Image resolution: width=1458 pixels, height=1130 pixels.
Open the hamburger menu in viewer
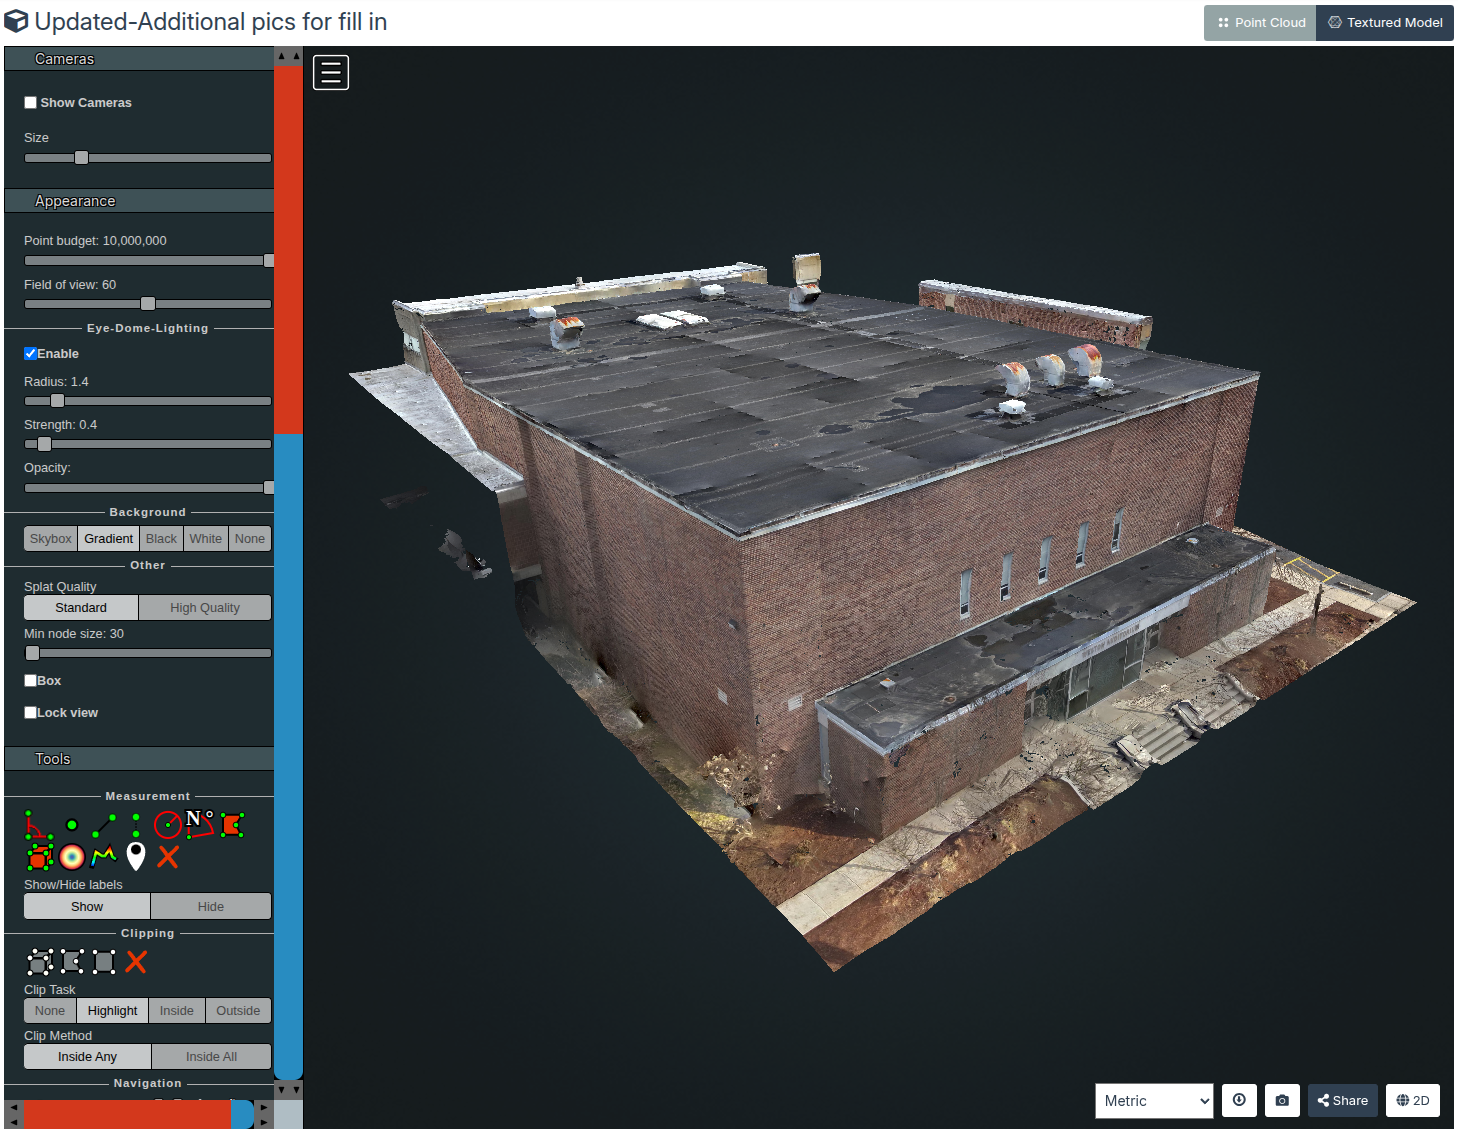pos(331,72)
